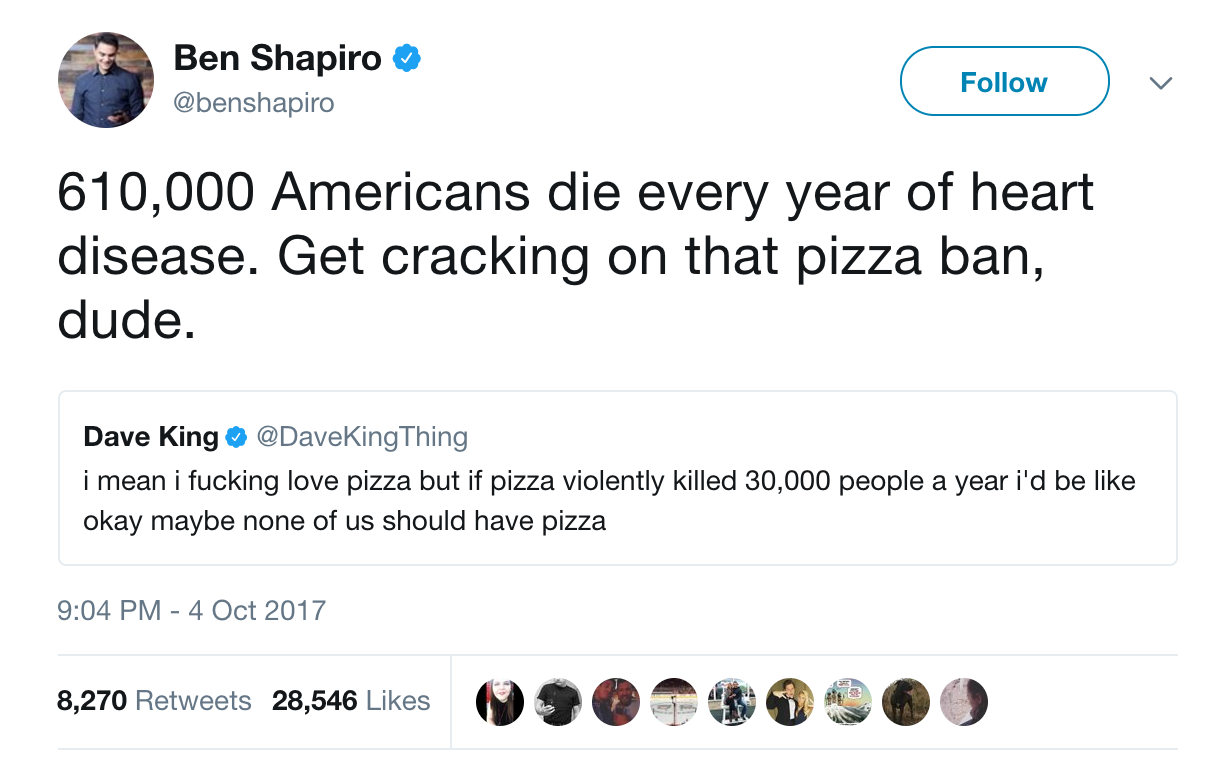This screenshot has height=762, width=1226.
Task: Open the quoted pizza tweet text
Action: [609, 500]
